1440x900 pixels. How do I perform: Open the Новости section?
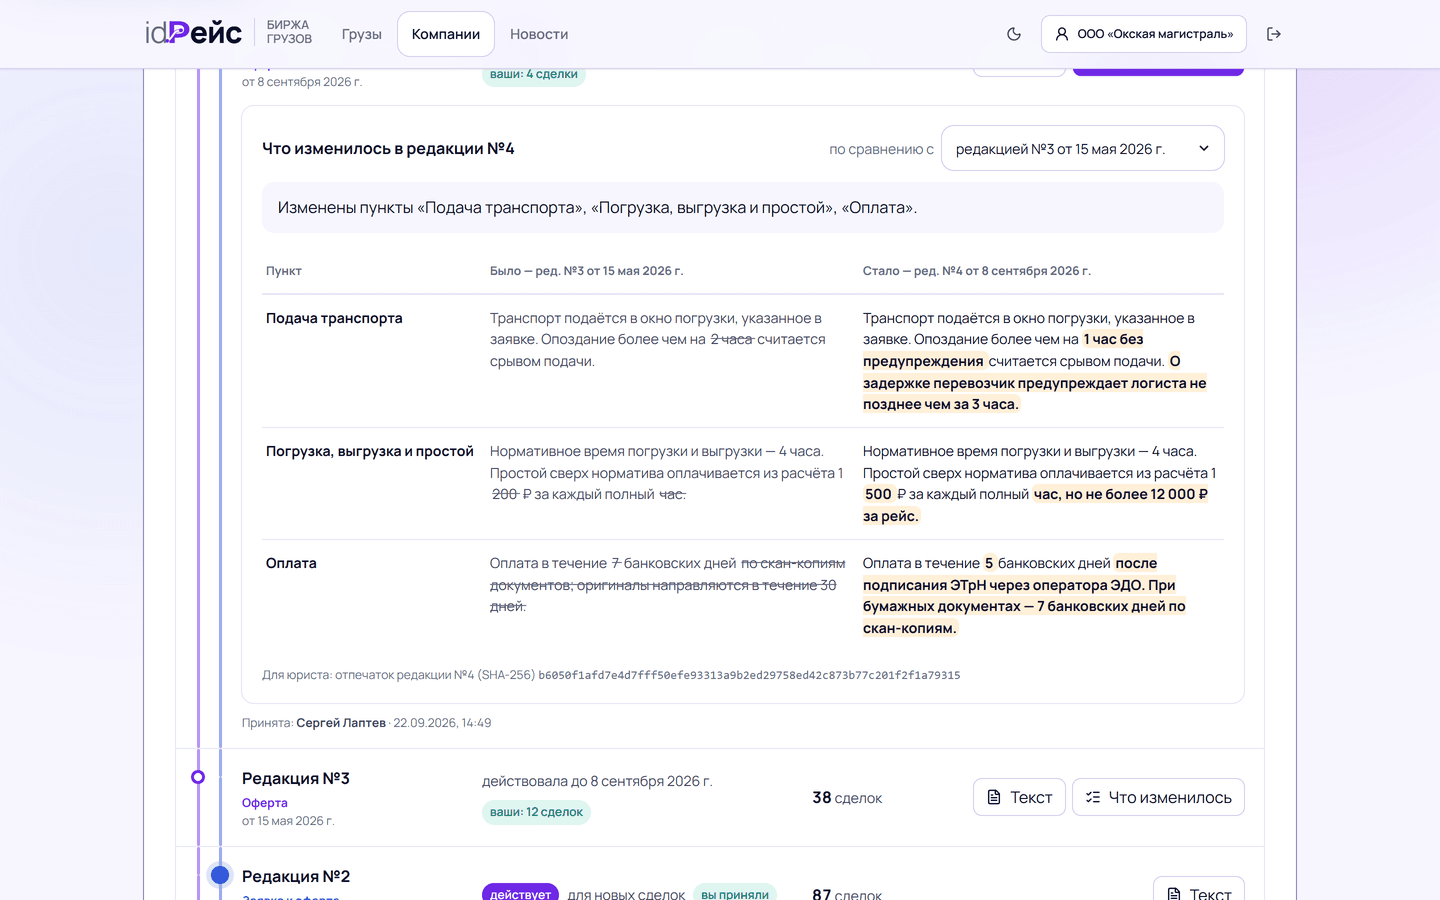coord(539,34)
